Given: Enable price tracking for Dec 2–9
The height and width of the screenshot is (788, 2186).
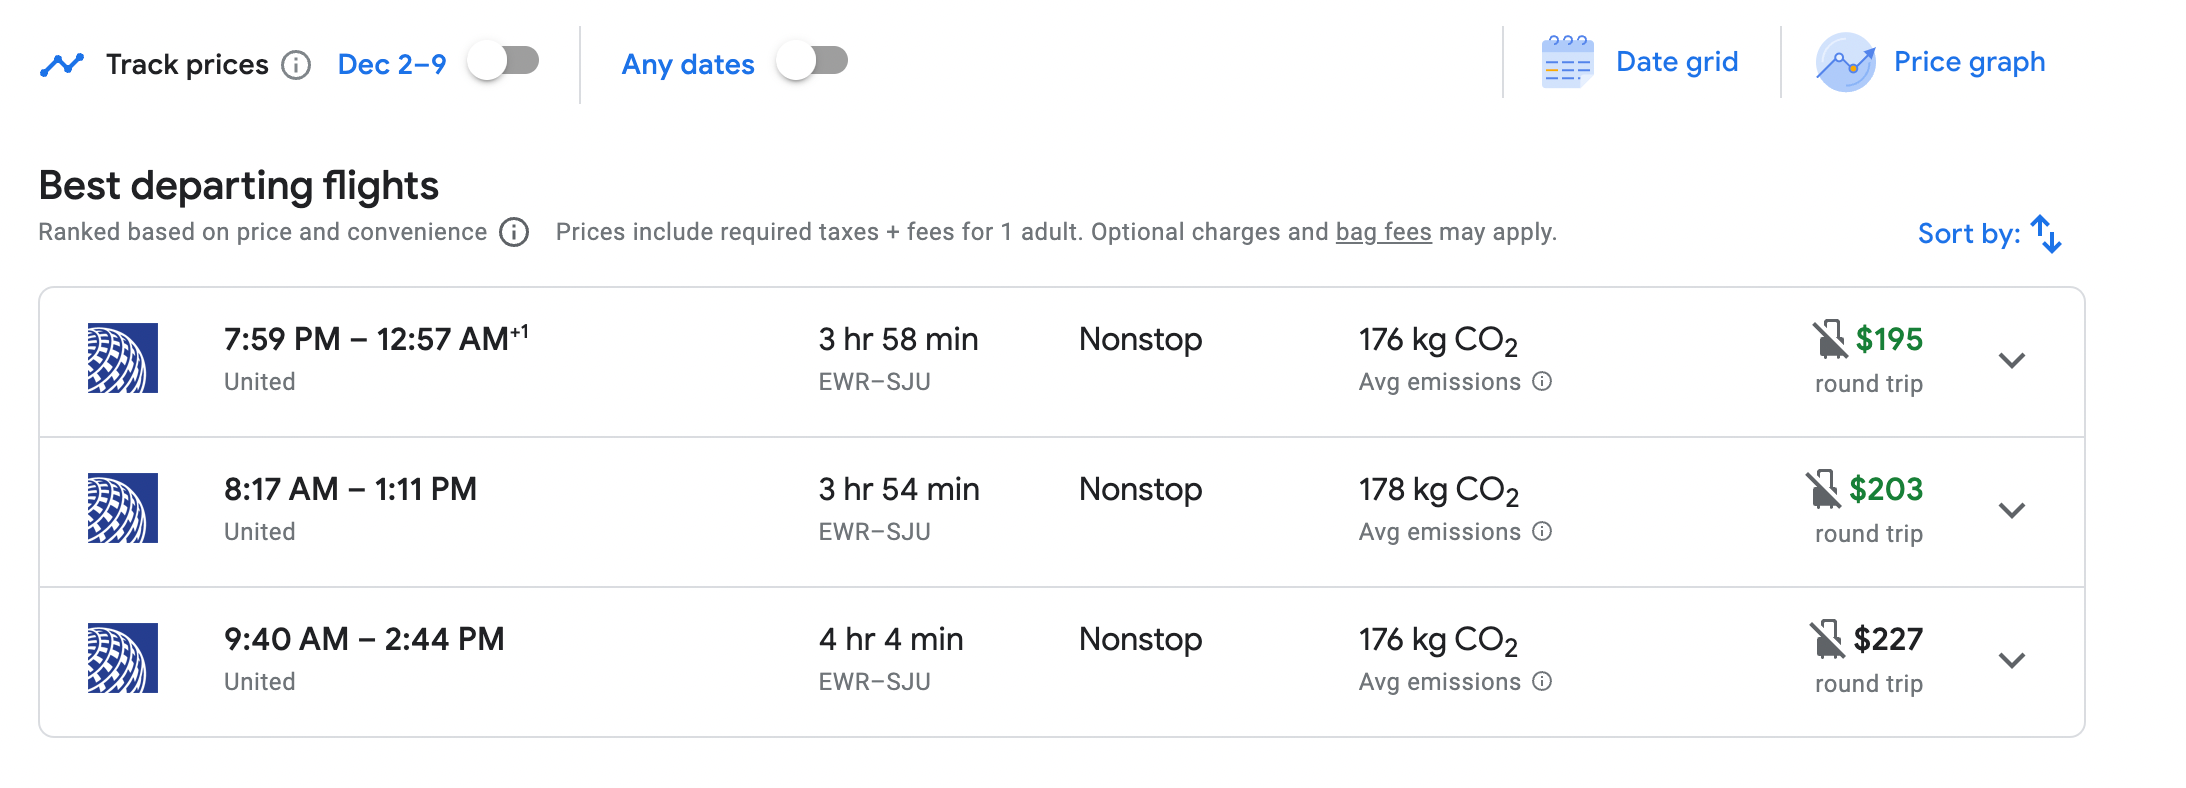Looking at the screenshot, I should (504, 61).
